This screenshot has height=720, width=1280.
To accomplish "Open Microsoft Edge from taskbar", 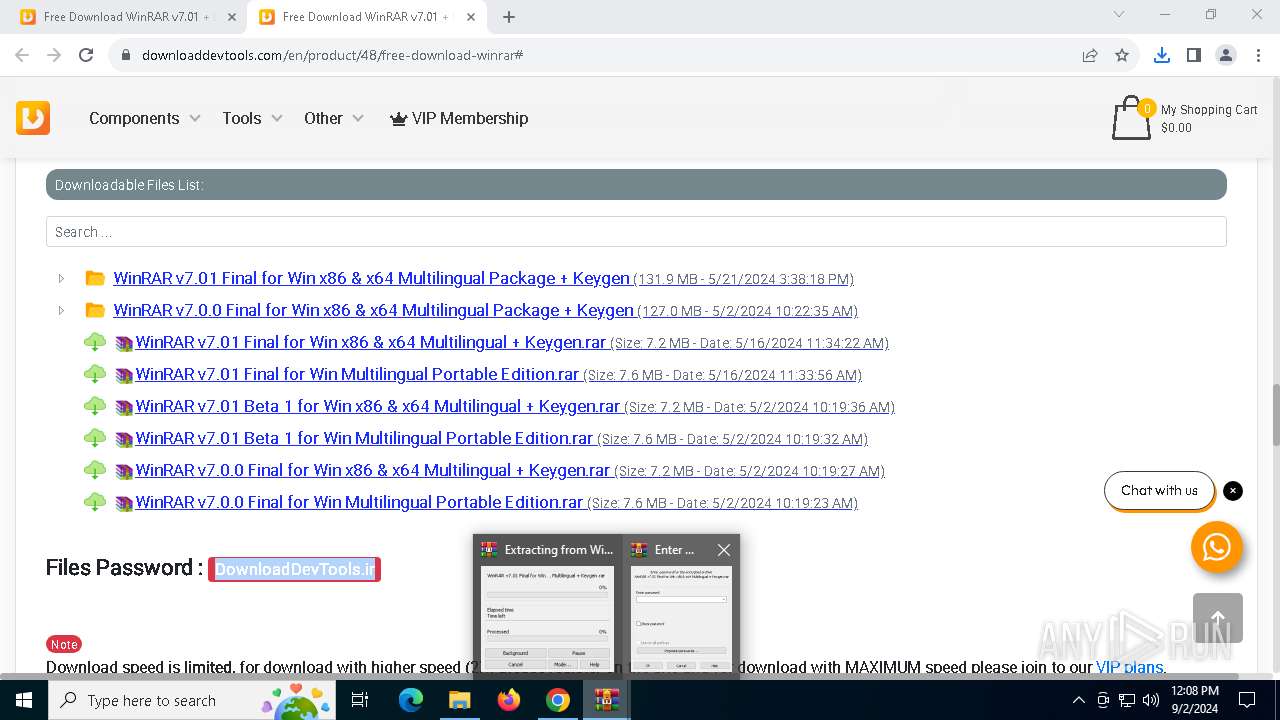I will click(x=411, y=700).
